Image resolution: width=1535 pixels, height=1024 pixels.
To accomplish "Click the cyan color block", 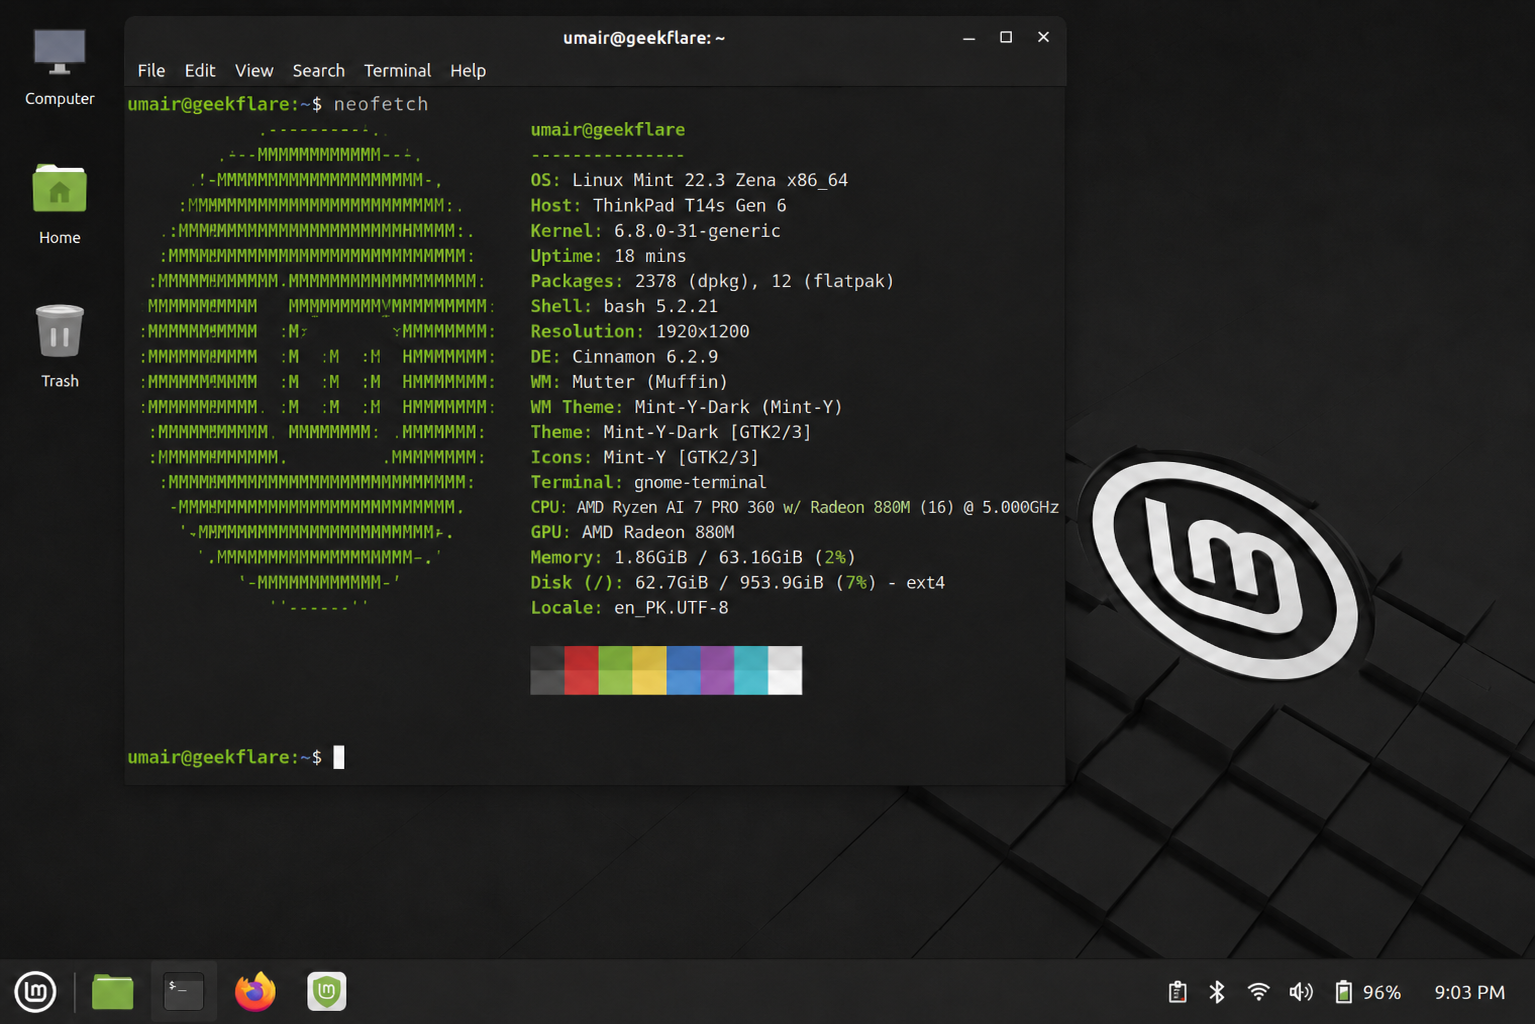I will (x=751, y=670).
